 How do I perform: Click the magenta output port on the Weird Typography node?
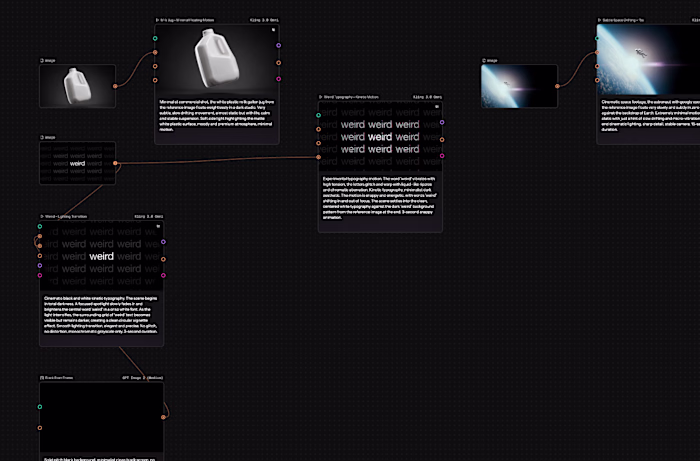(x=442, y=156)
